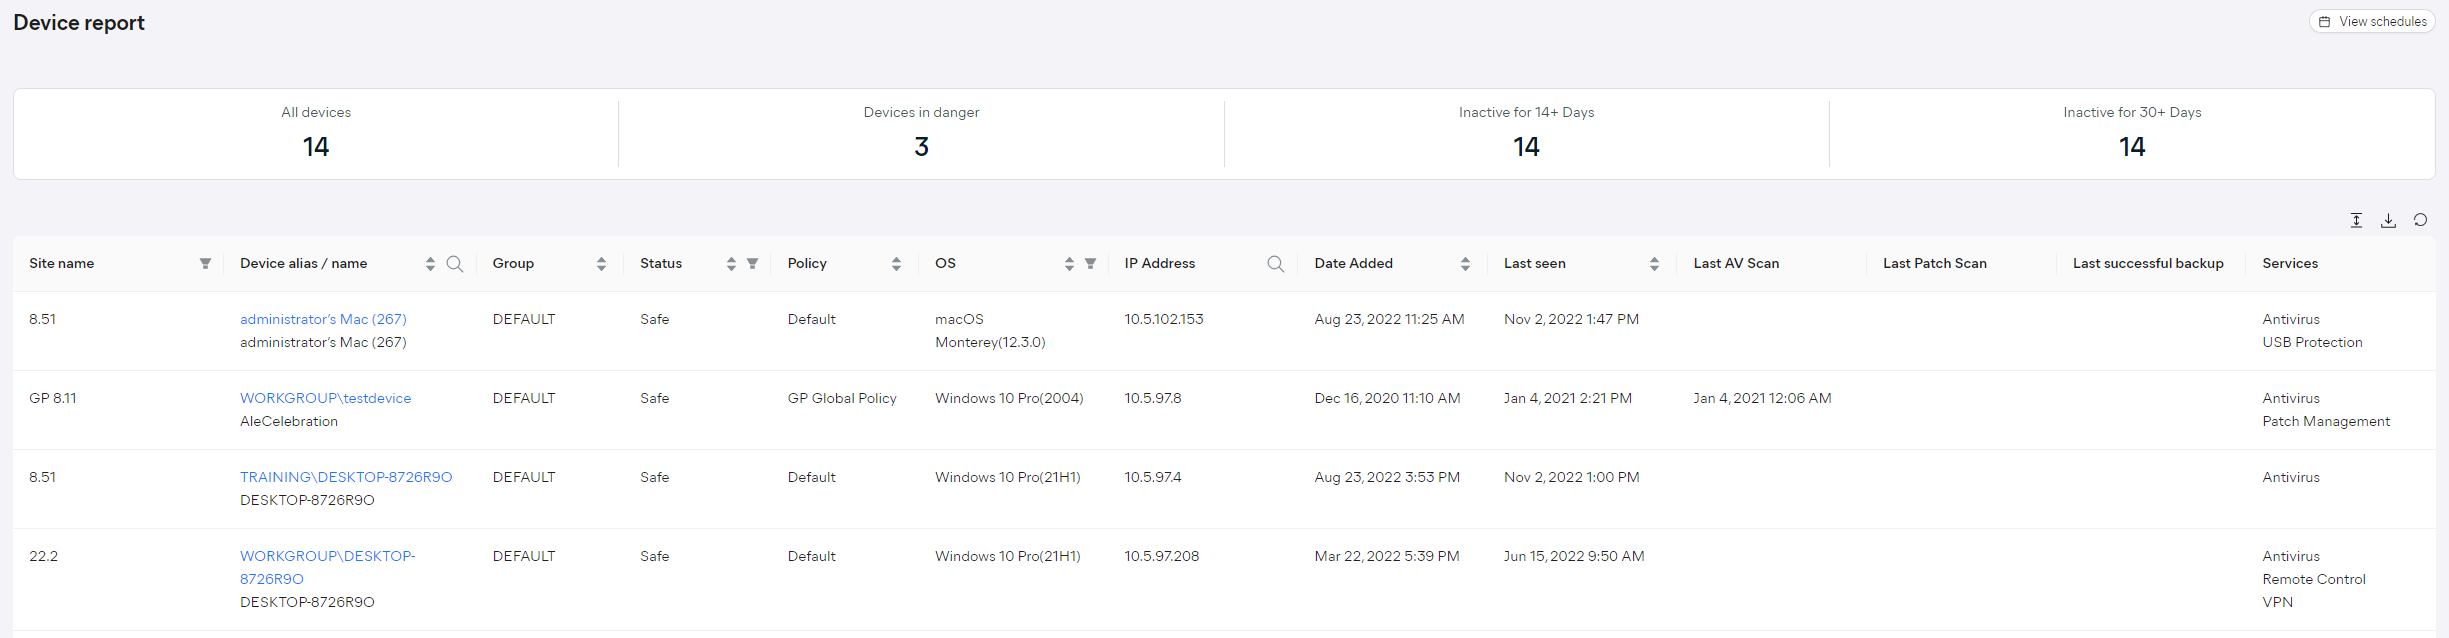Sort the Last seen column
The height and width of the screenshot is (638, 2449).
point(1654,263)
